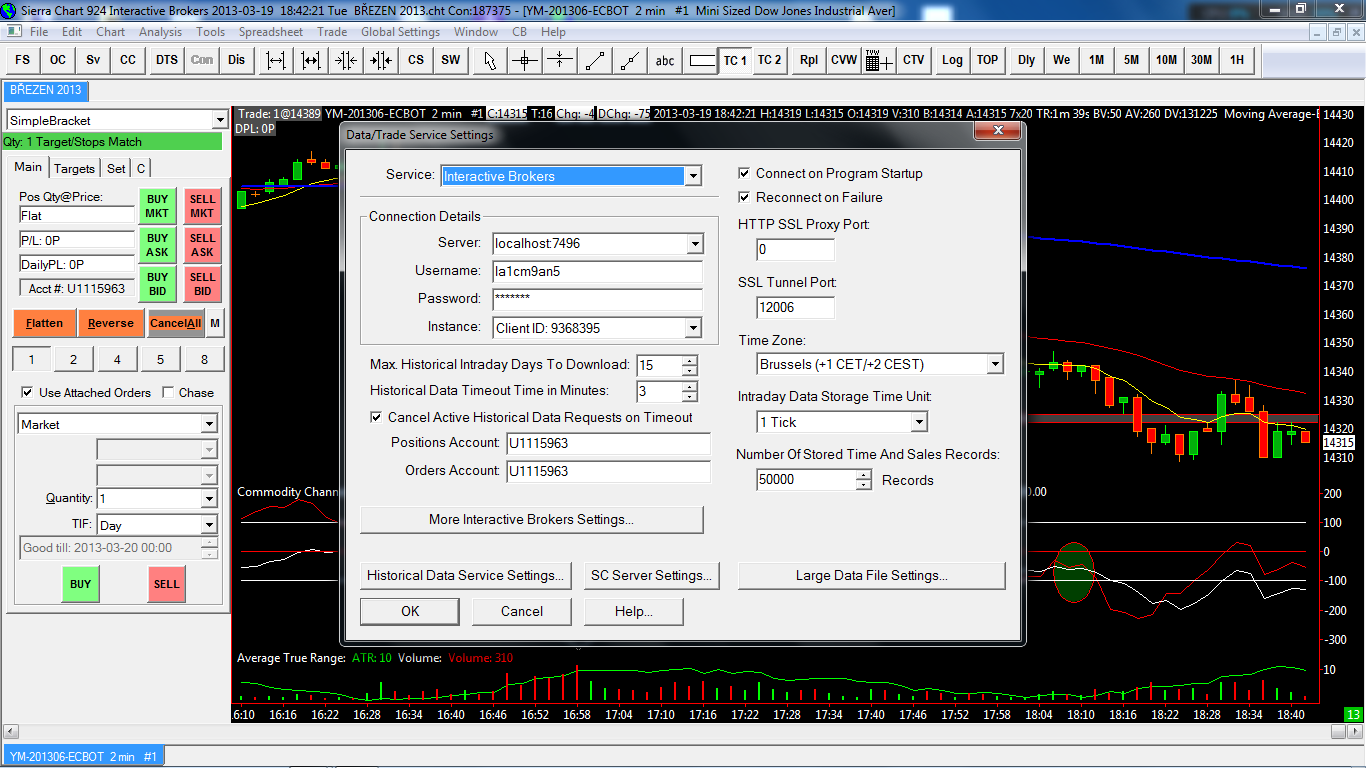Toggle Connect on Program Startup checkbox
The width and height of the screenshot is (1366, 768).
(744, 173)
